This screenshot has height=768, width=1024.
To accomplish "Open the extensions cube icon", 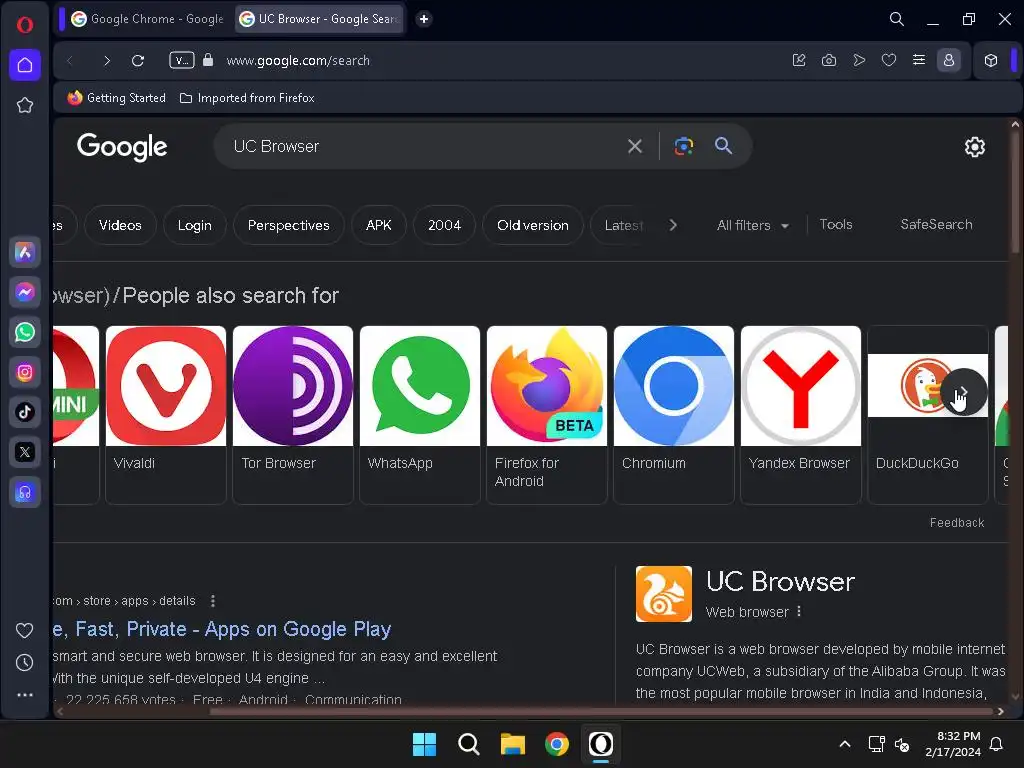I will point(991,61).
